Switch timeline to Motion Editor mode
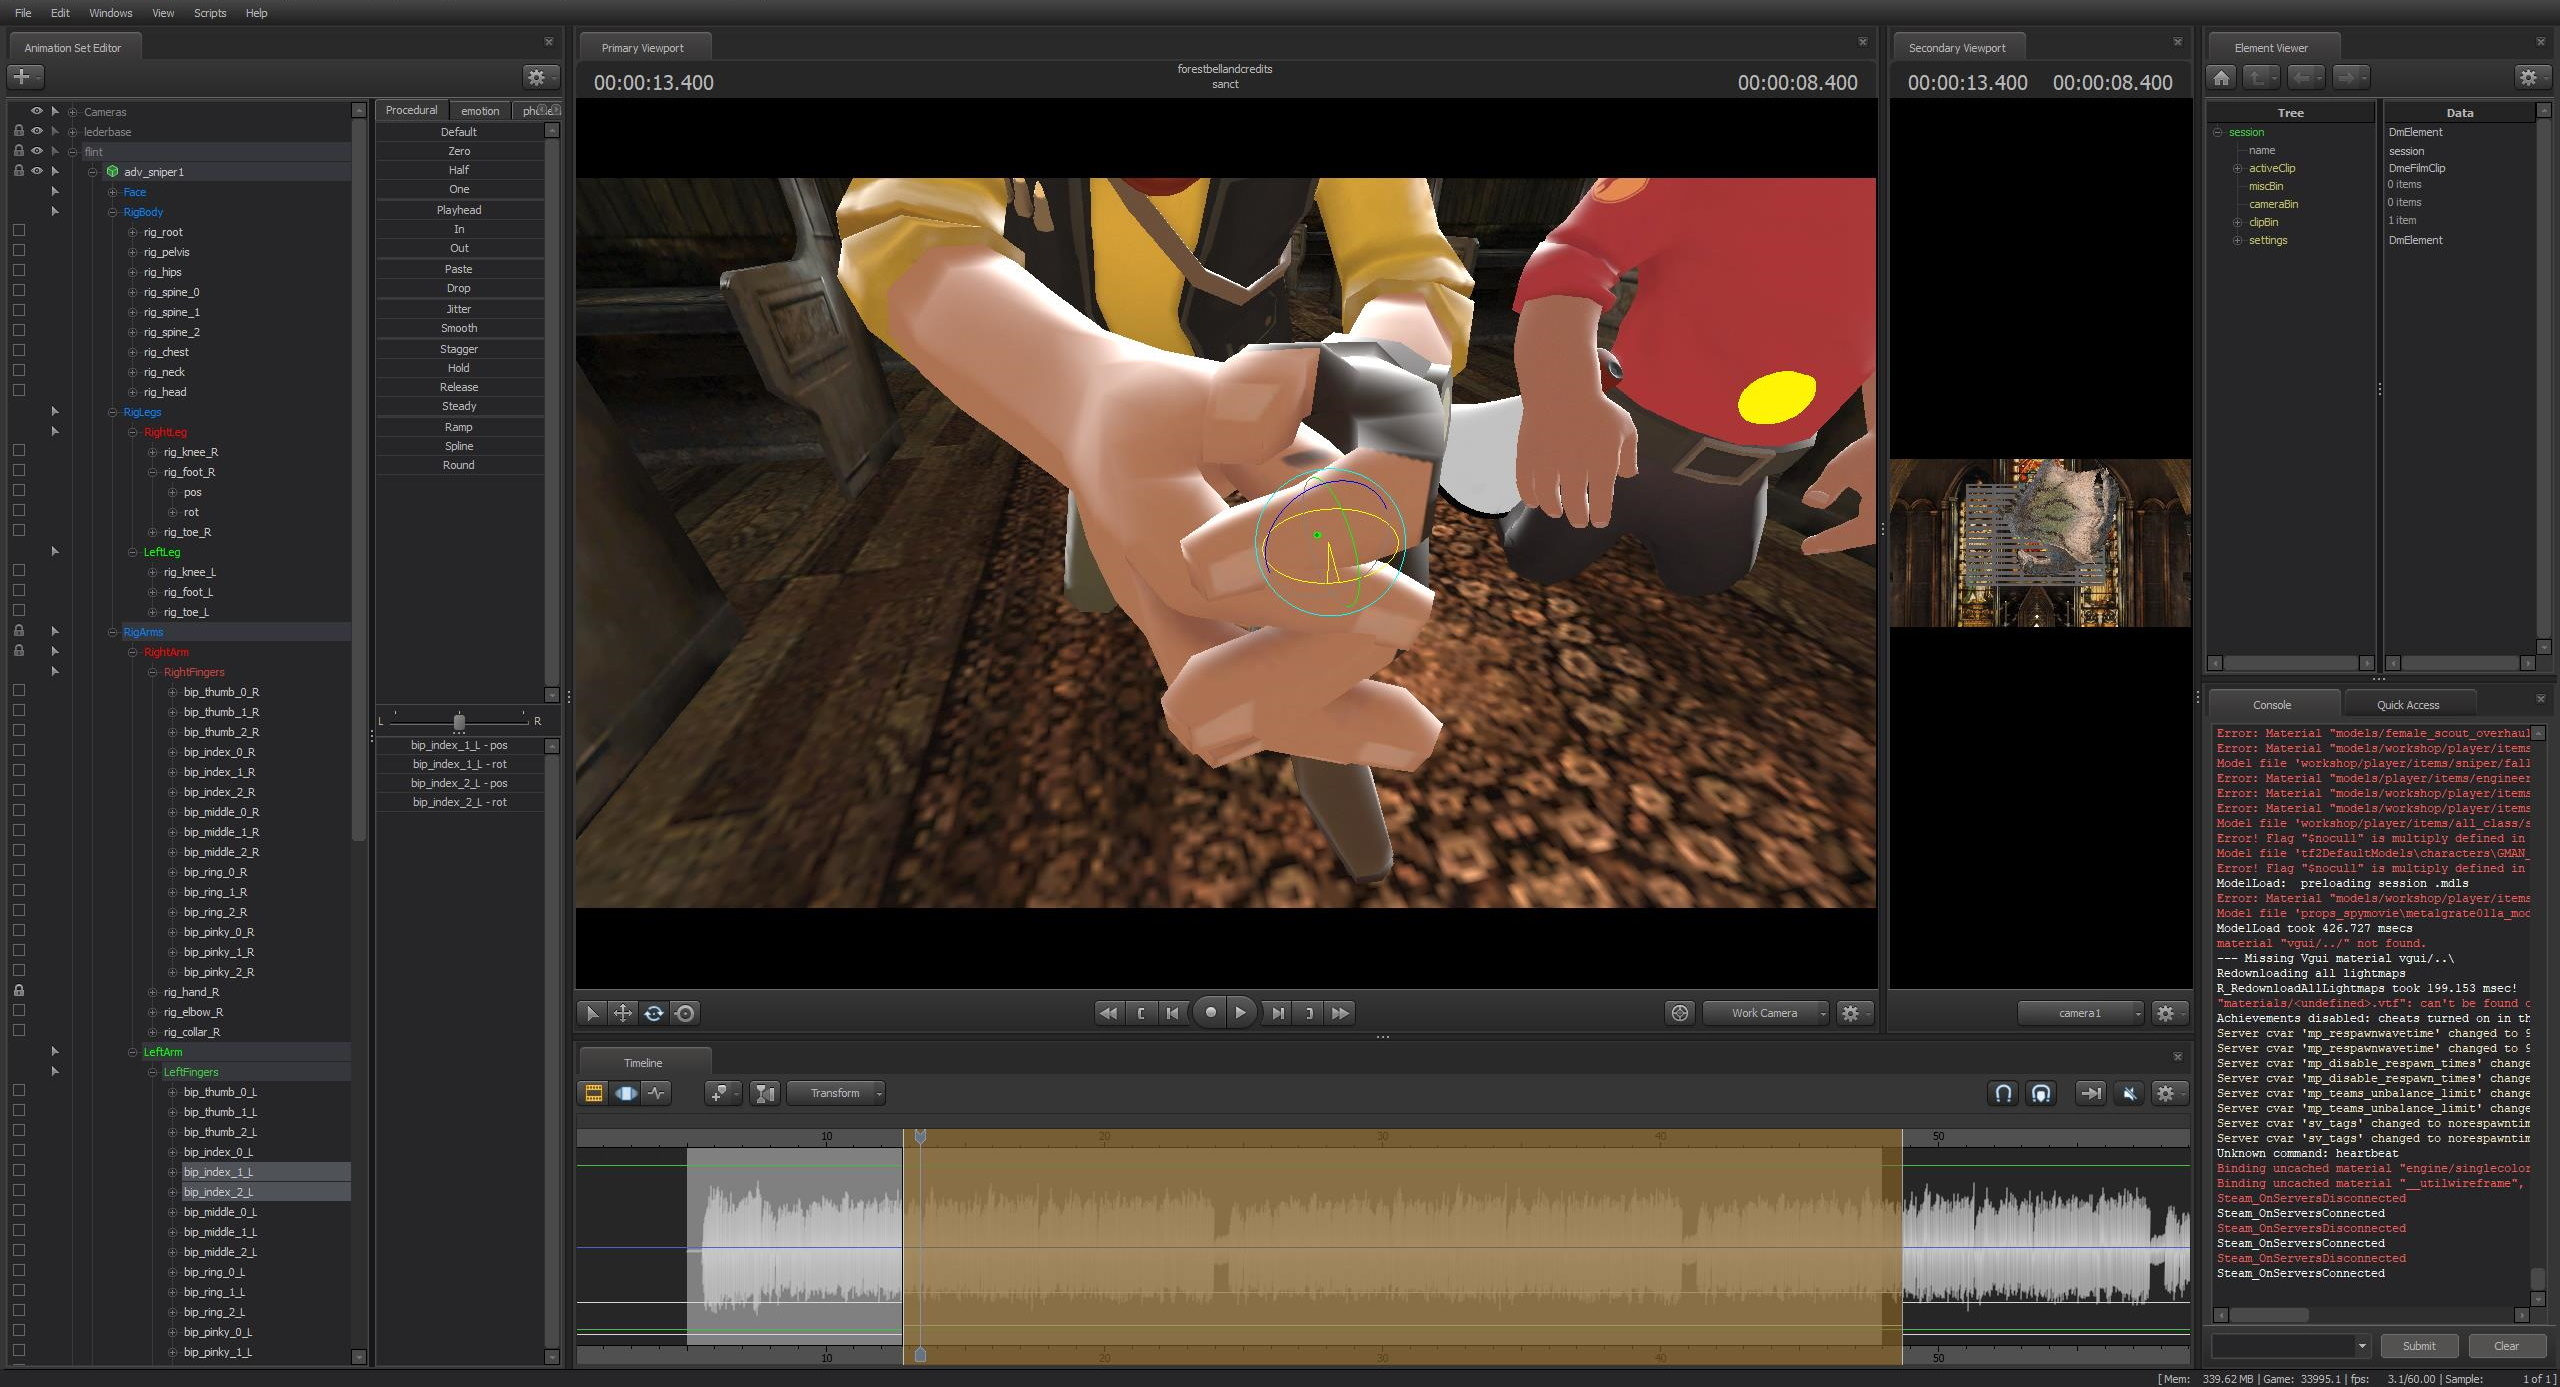 pyautogui.click(x=625, y=1093)
